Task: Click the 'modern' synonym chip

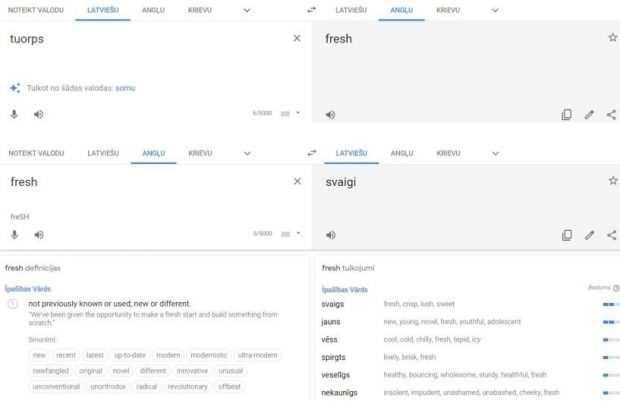Action: 168,355
